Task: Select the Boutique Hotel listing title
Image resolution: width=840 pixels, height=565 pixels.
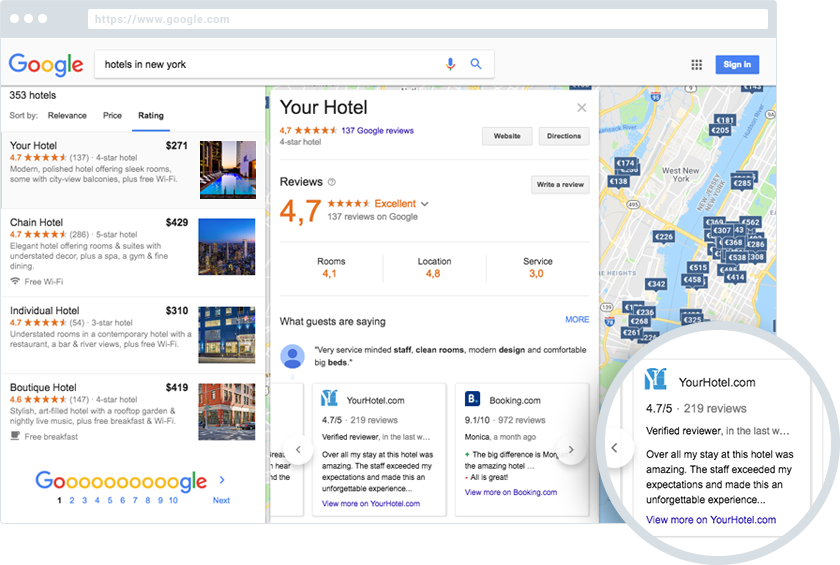Action: pyautogui.click(x=43, y=387)
